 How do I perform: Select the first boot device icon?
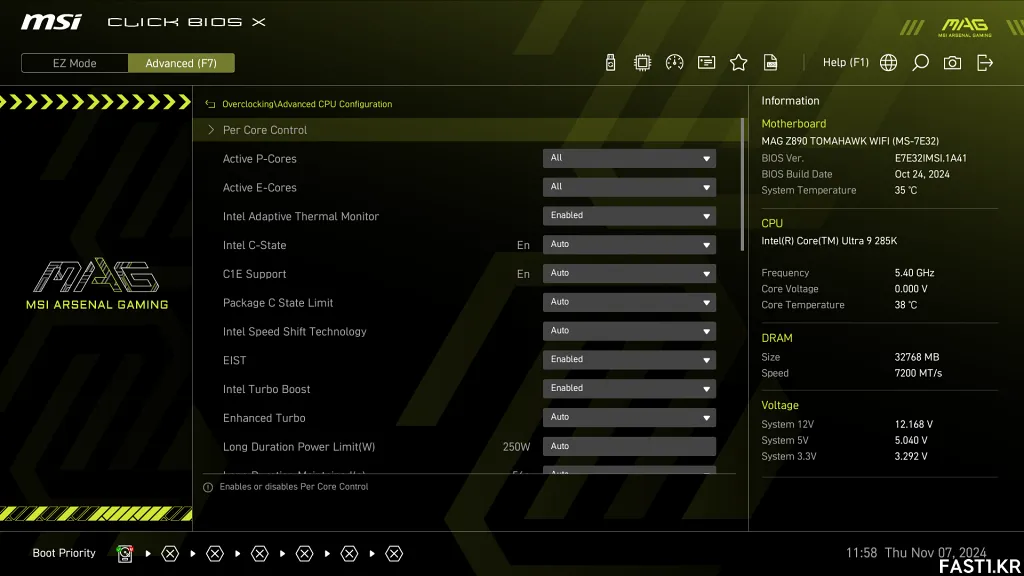(125, 554)
